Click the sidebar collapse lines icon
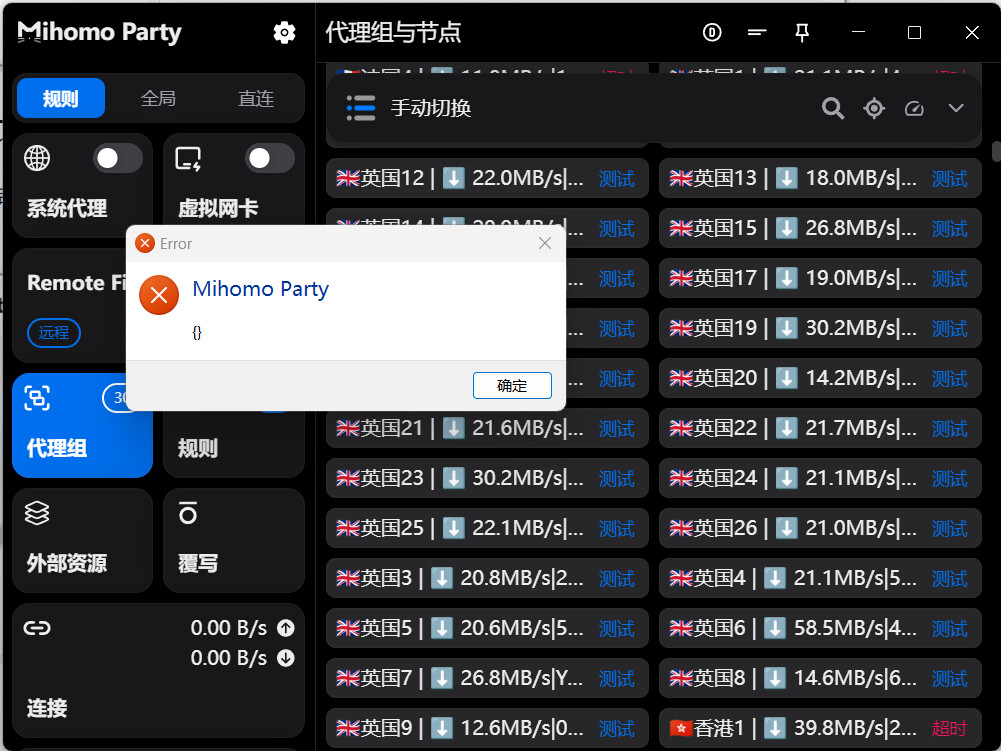The width and height of the screenshot is (1001, 751). point(757,32)
